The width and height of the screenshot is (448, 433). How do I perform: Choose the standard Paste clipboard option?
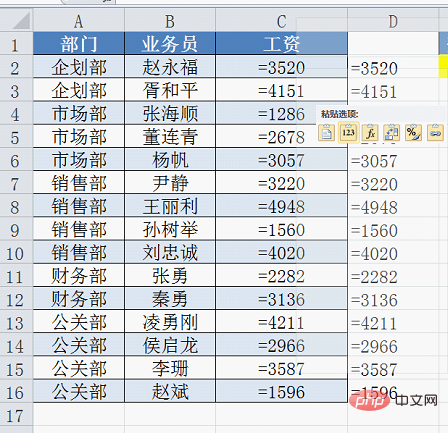326,133
